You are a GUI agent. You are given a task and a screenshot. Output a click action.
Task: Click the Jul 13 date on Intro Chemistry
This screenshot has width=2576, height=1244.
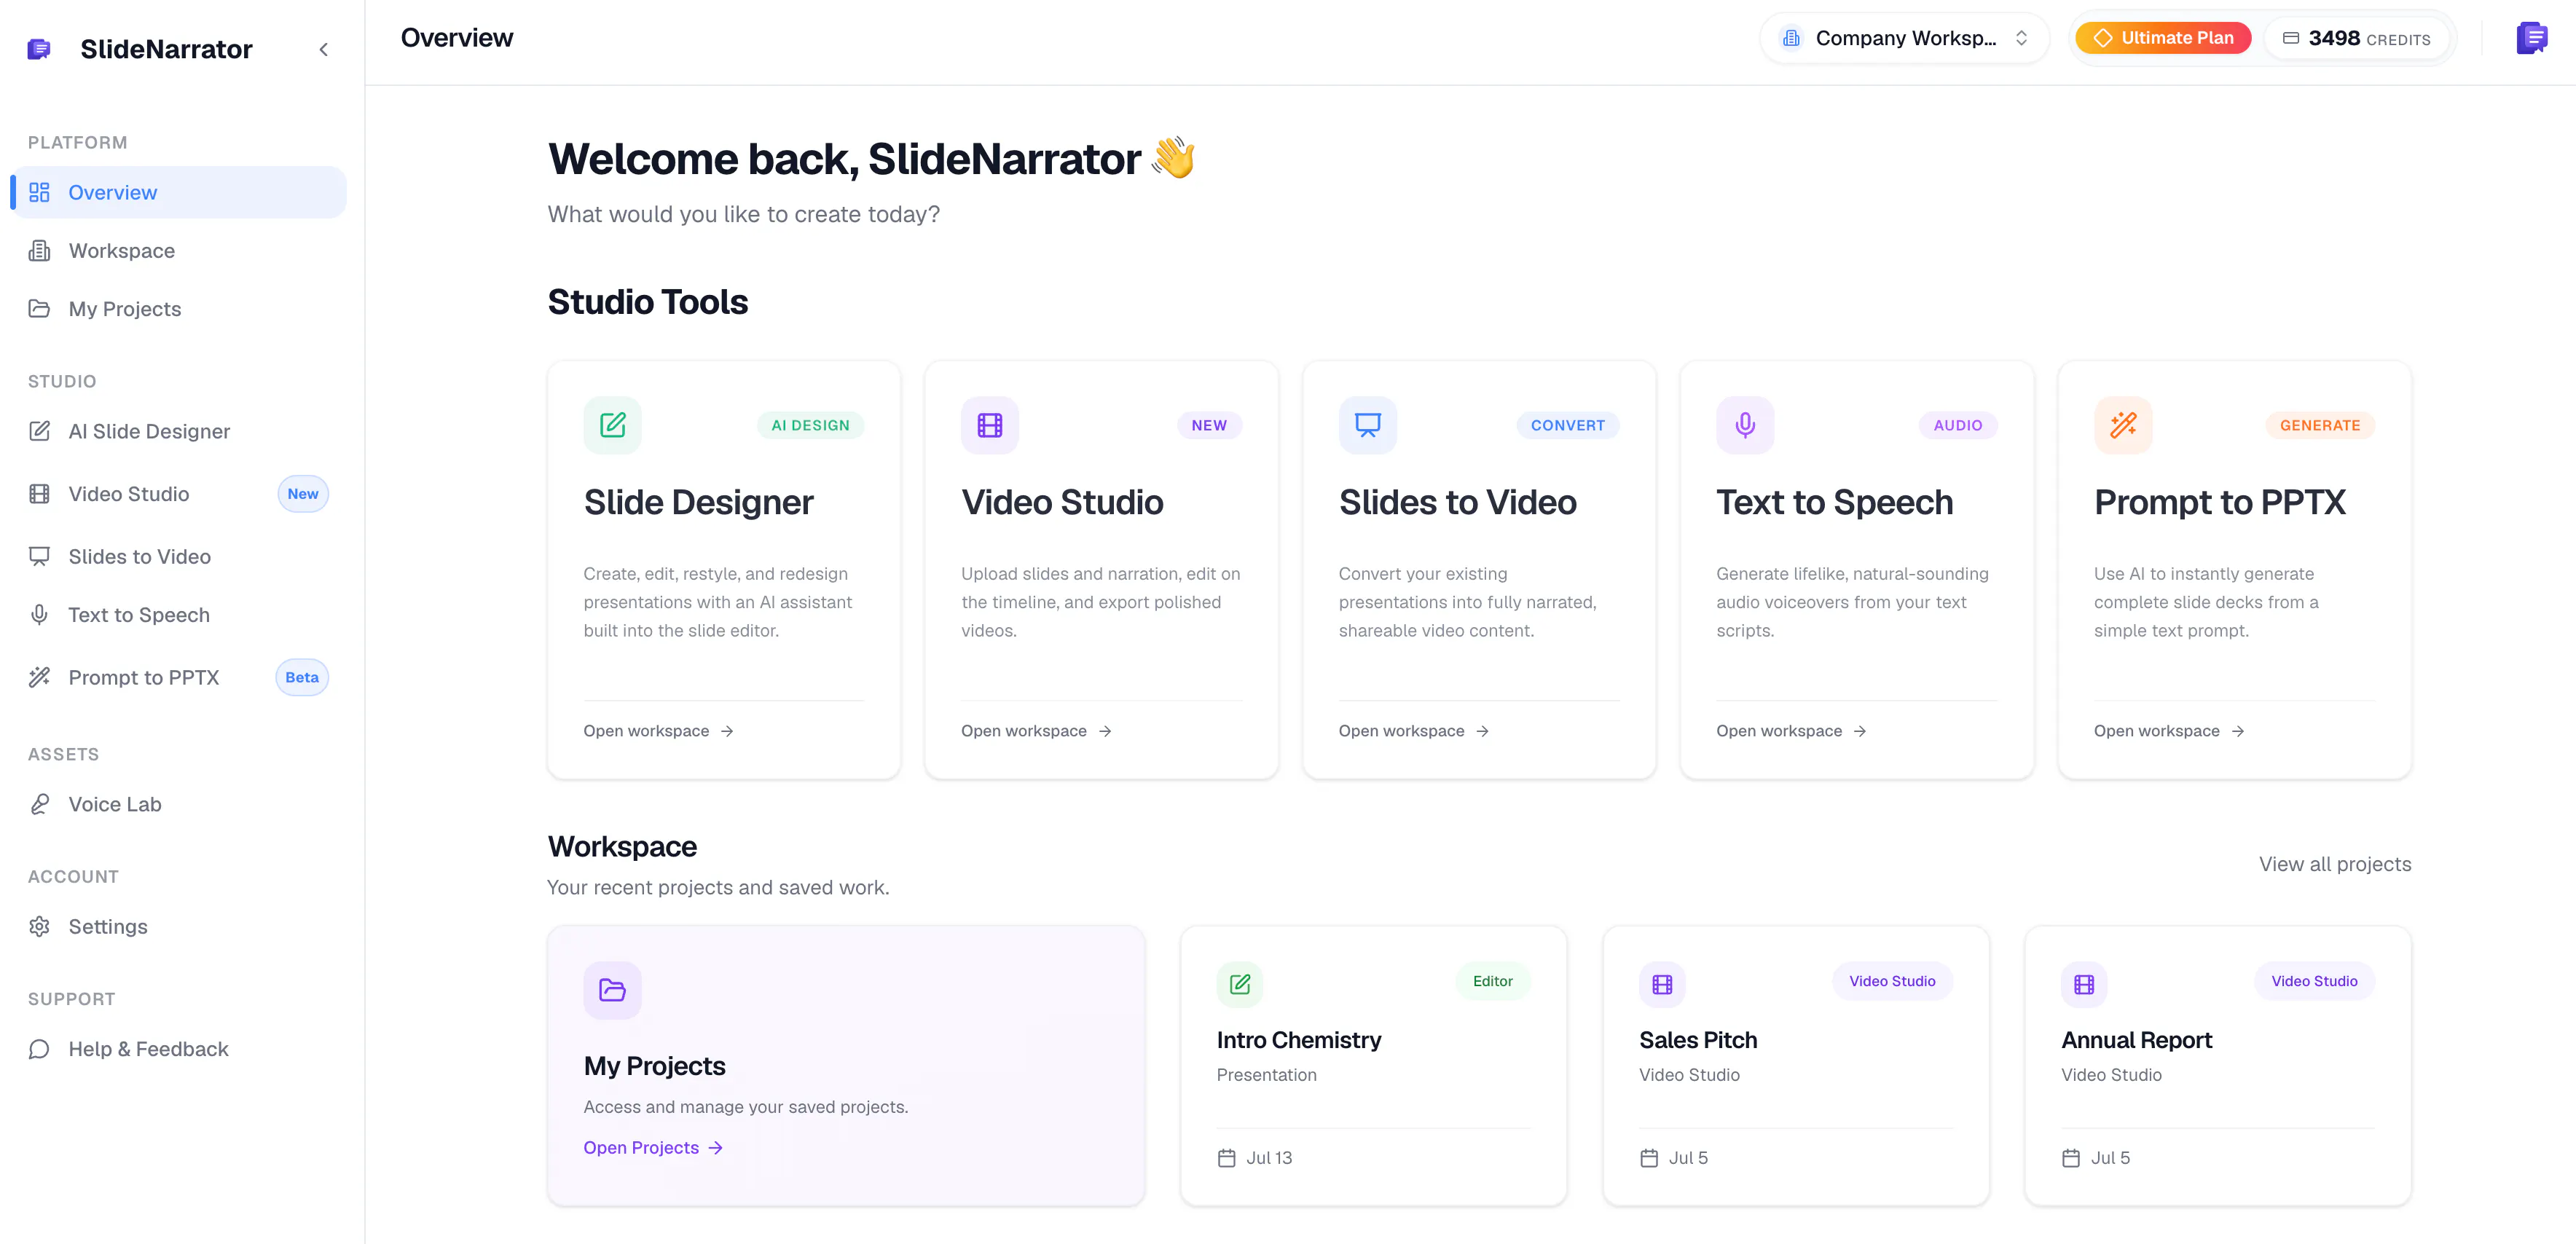(1255, 1158)
